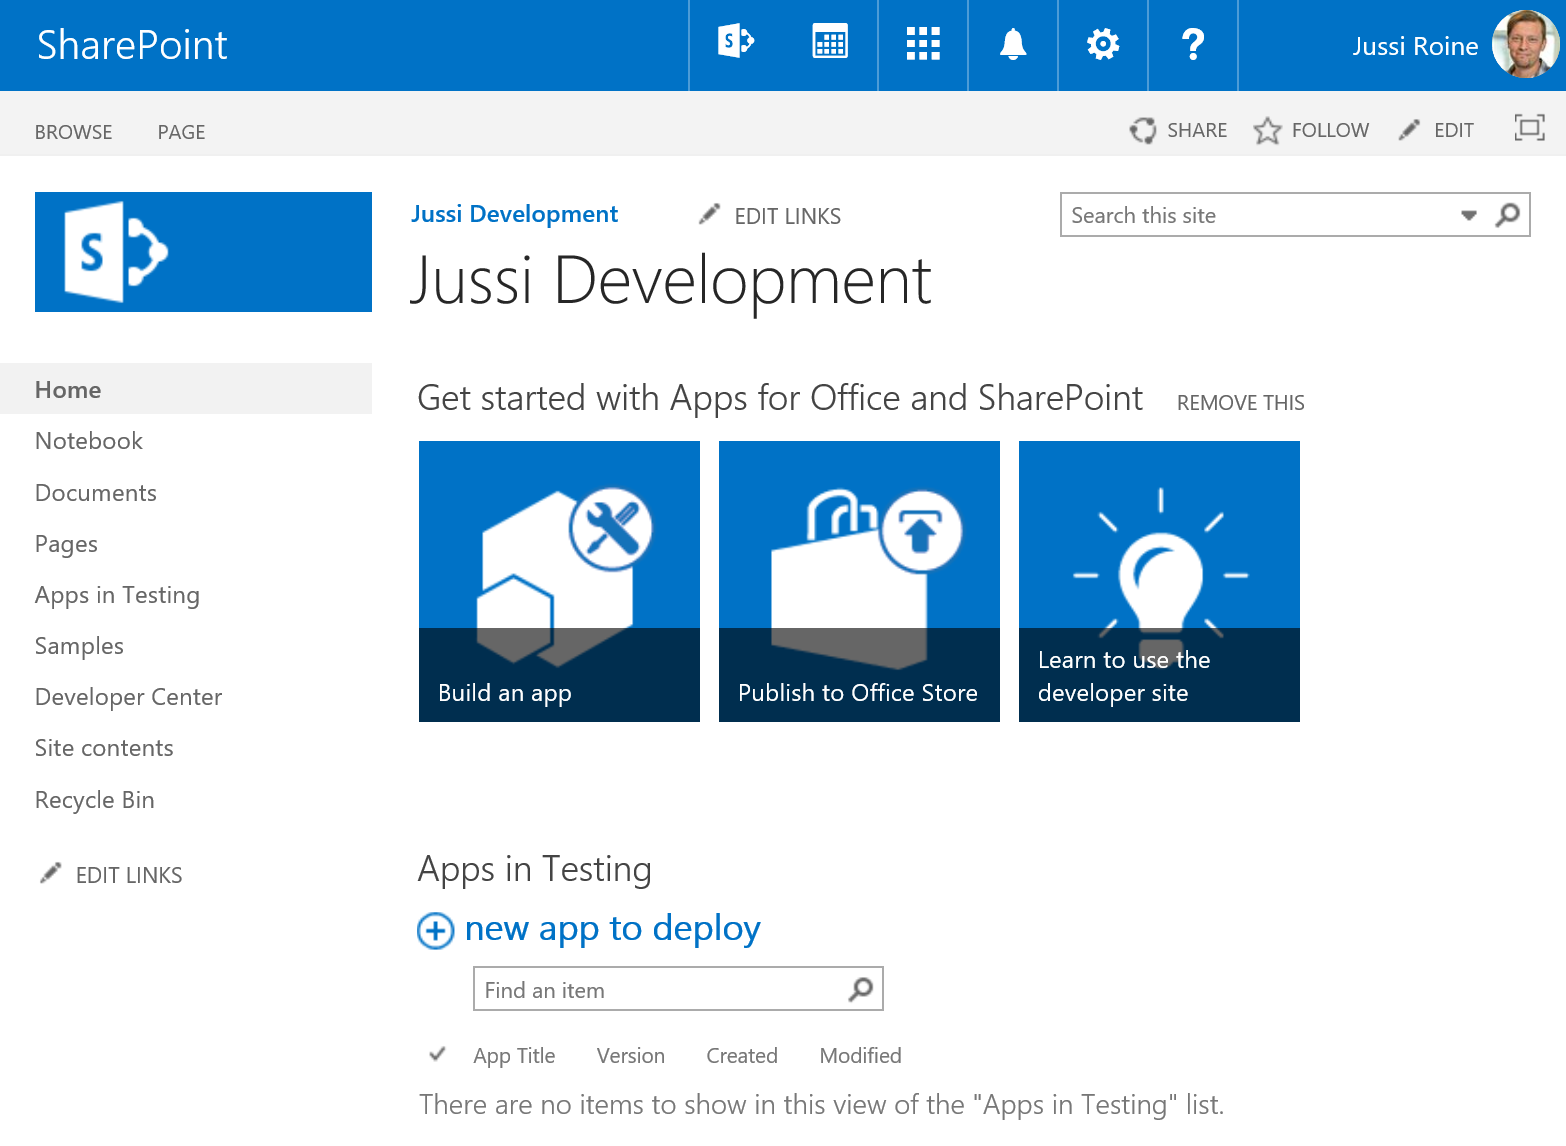Open the SharePoint sites icon in top bar
The height and width of the screenshot is (1146, 1566).
735,43
